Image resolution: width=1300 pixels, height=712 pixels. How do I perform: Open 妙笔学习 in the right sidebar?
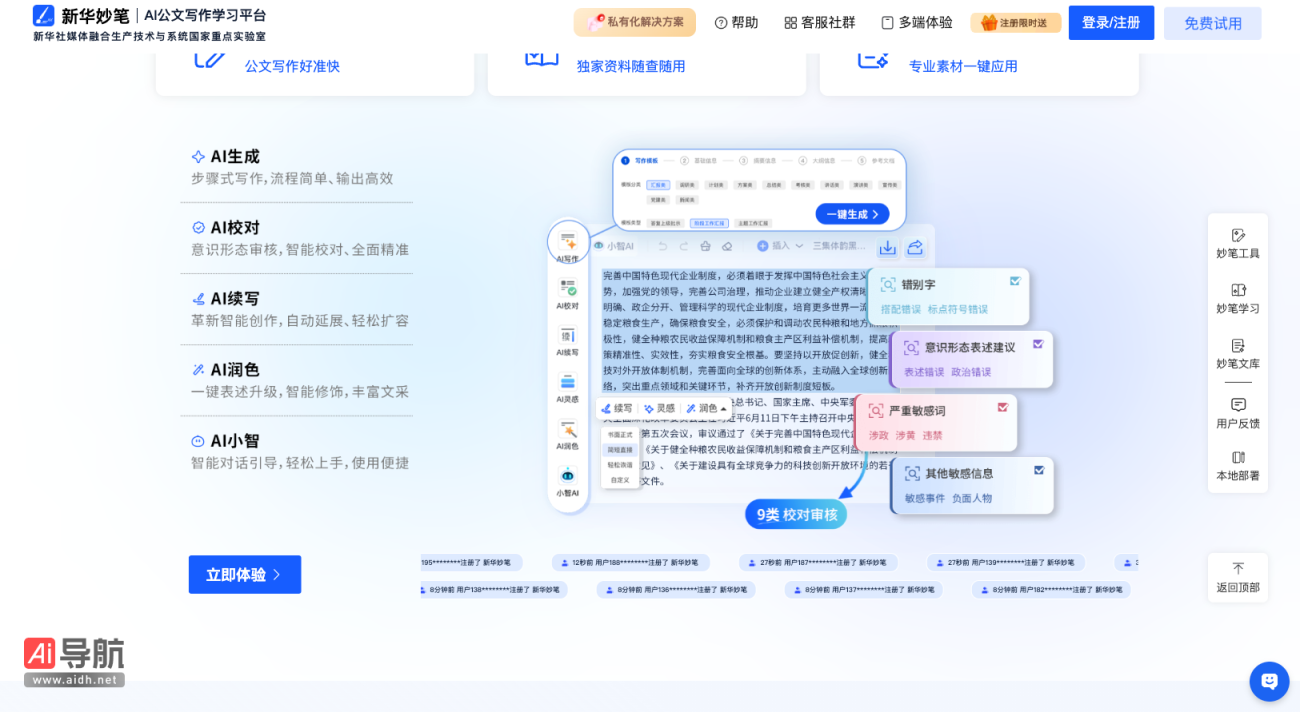pyautogui.click(x=1238, y=298)
